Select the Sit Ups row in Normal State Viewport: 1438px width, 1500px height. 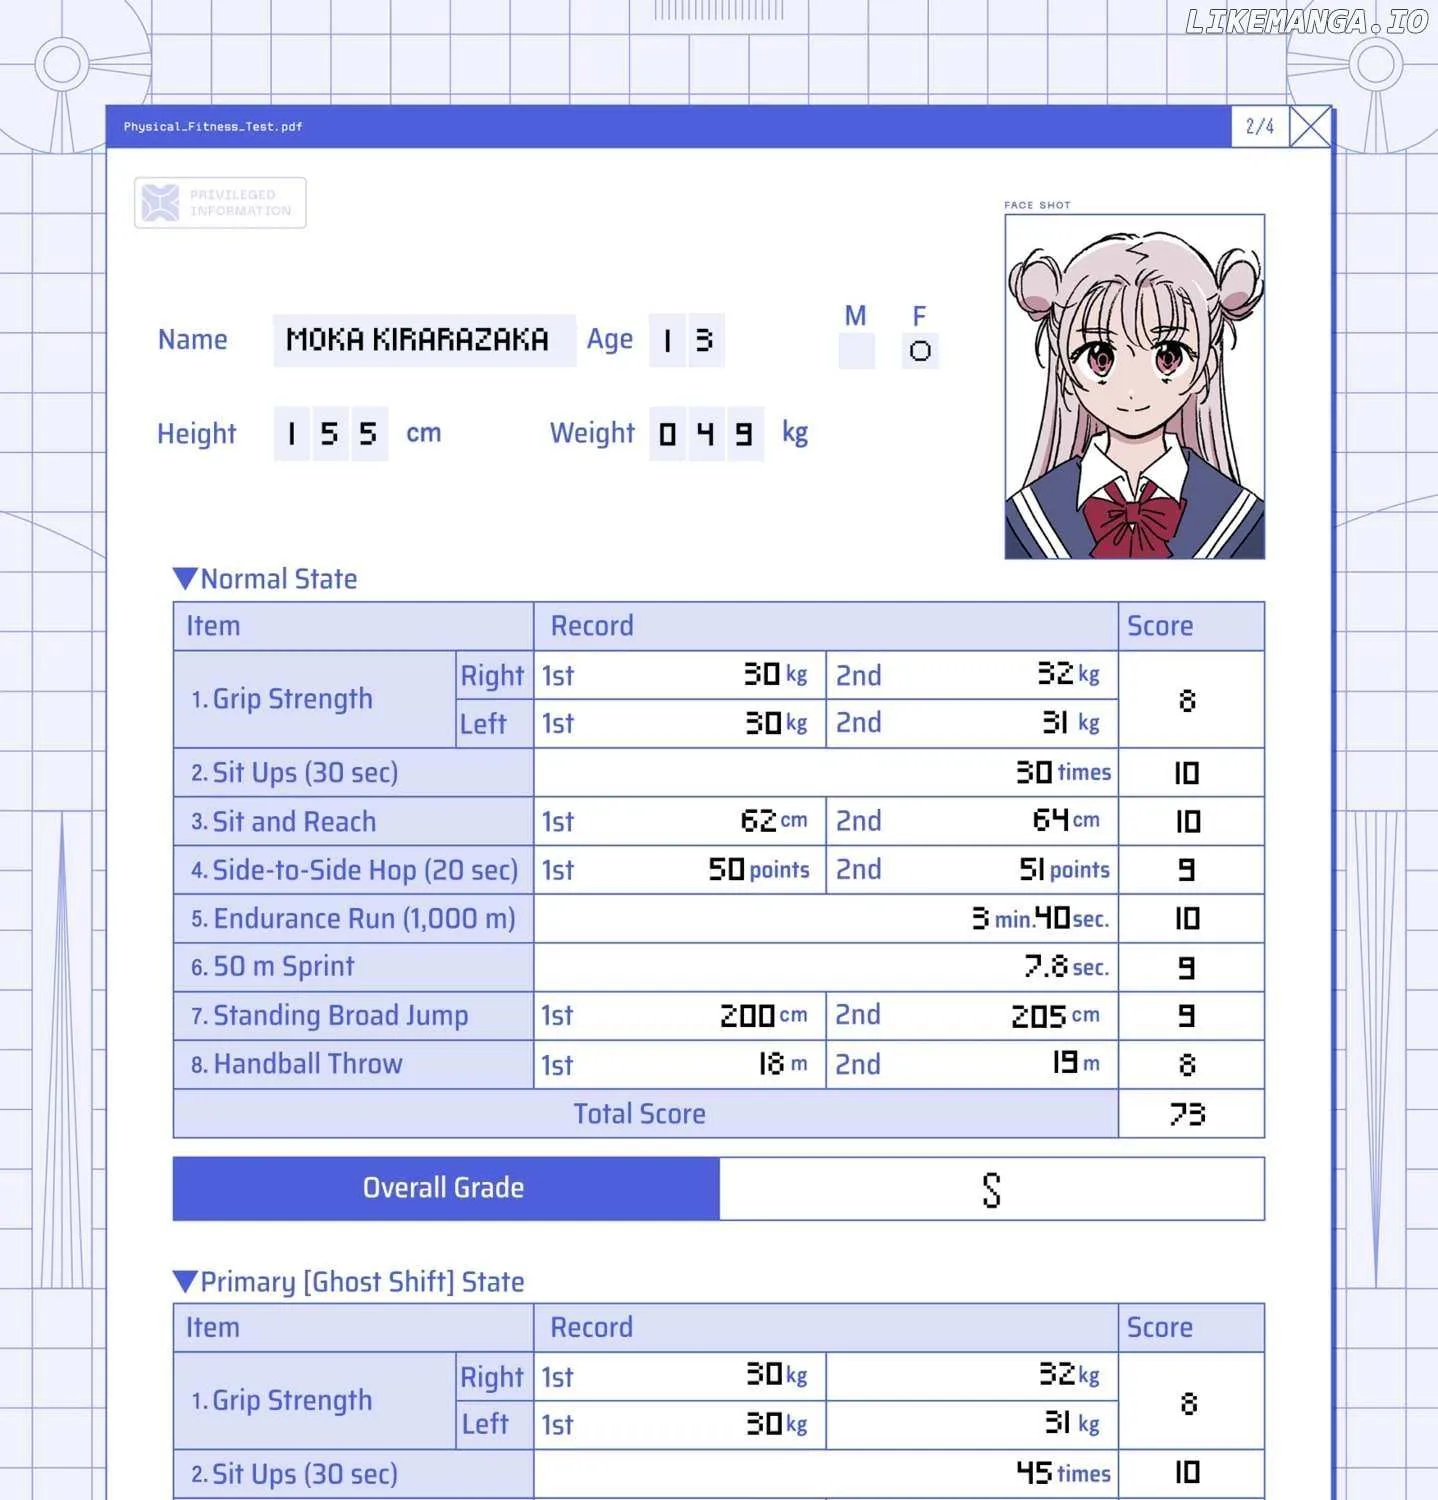pyautogui.click(x=719, y=772)
